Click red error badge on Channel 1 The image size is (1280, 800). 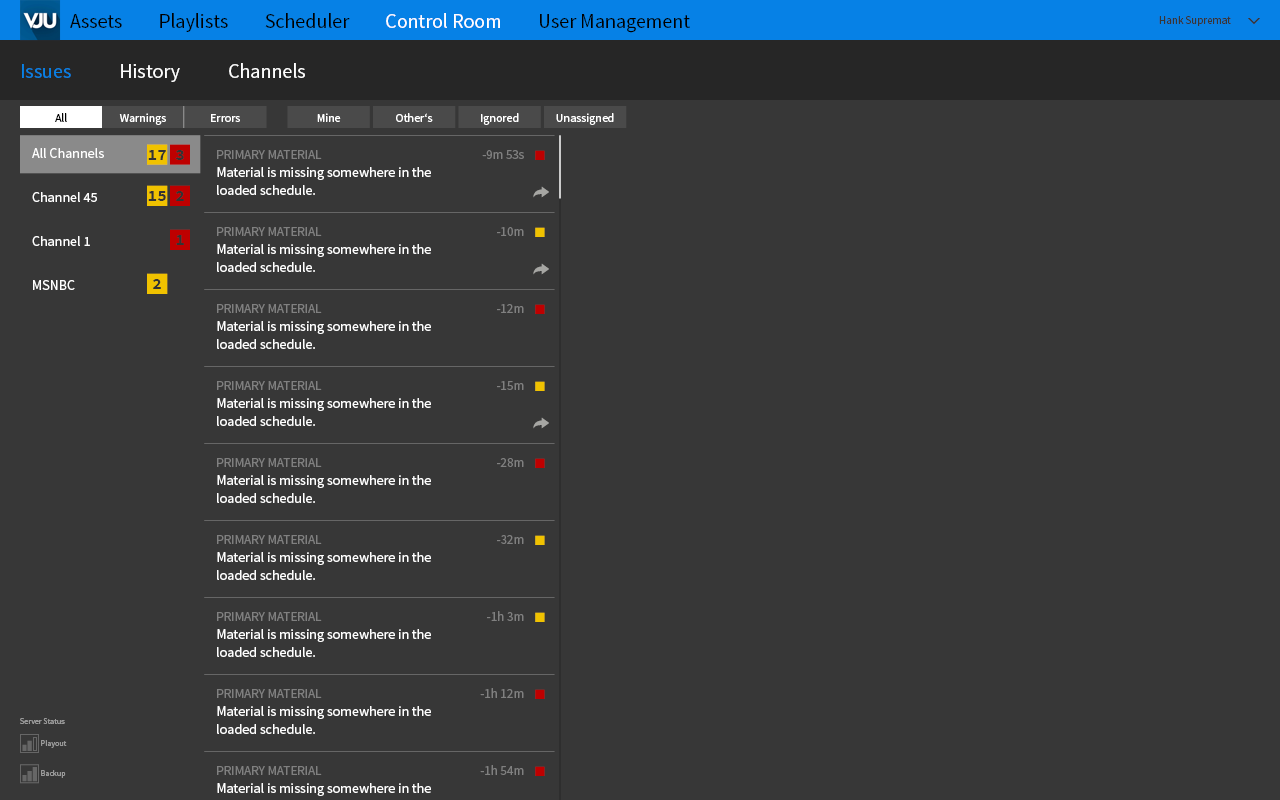click(x=179, y=240)
